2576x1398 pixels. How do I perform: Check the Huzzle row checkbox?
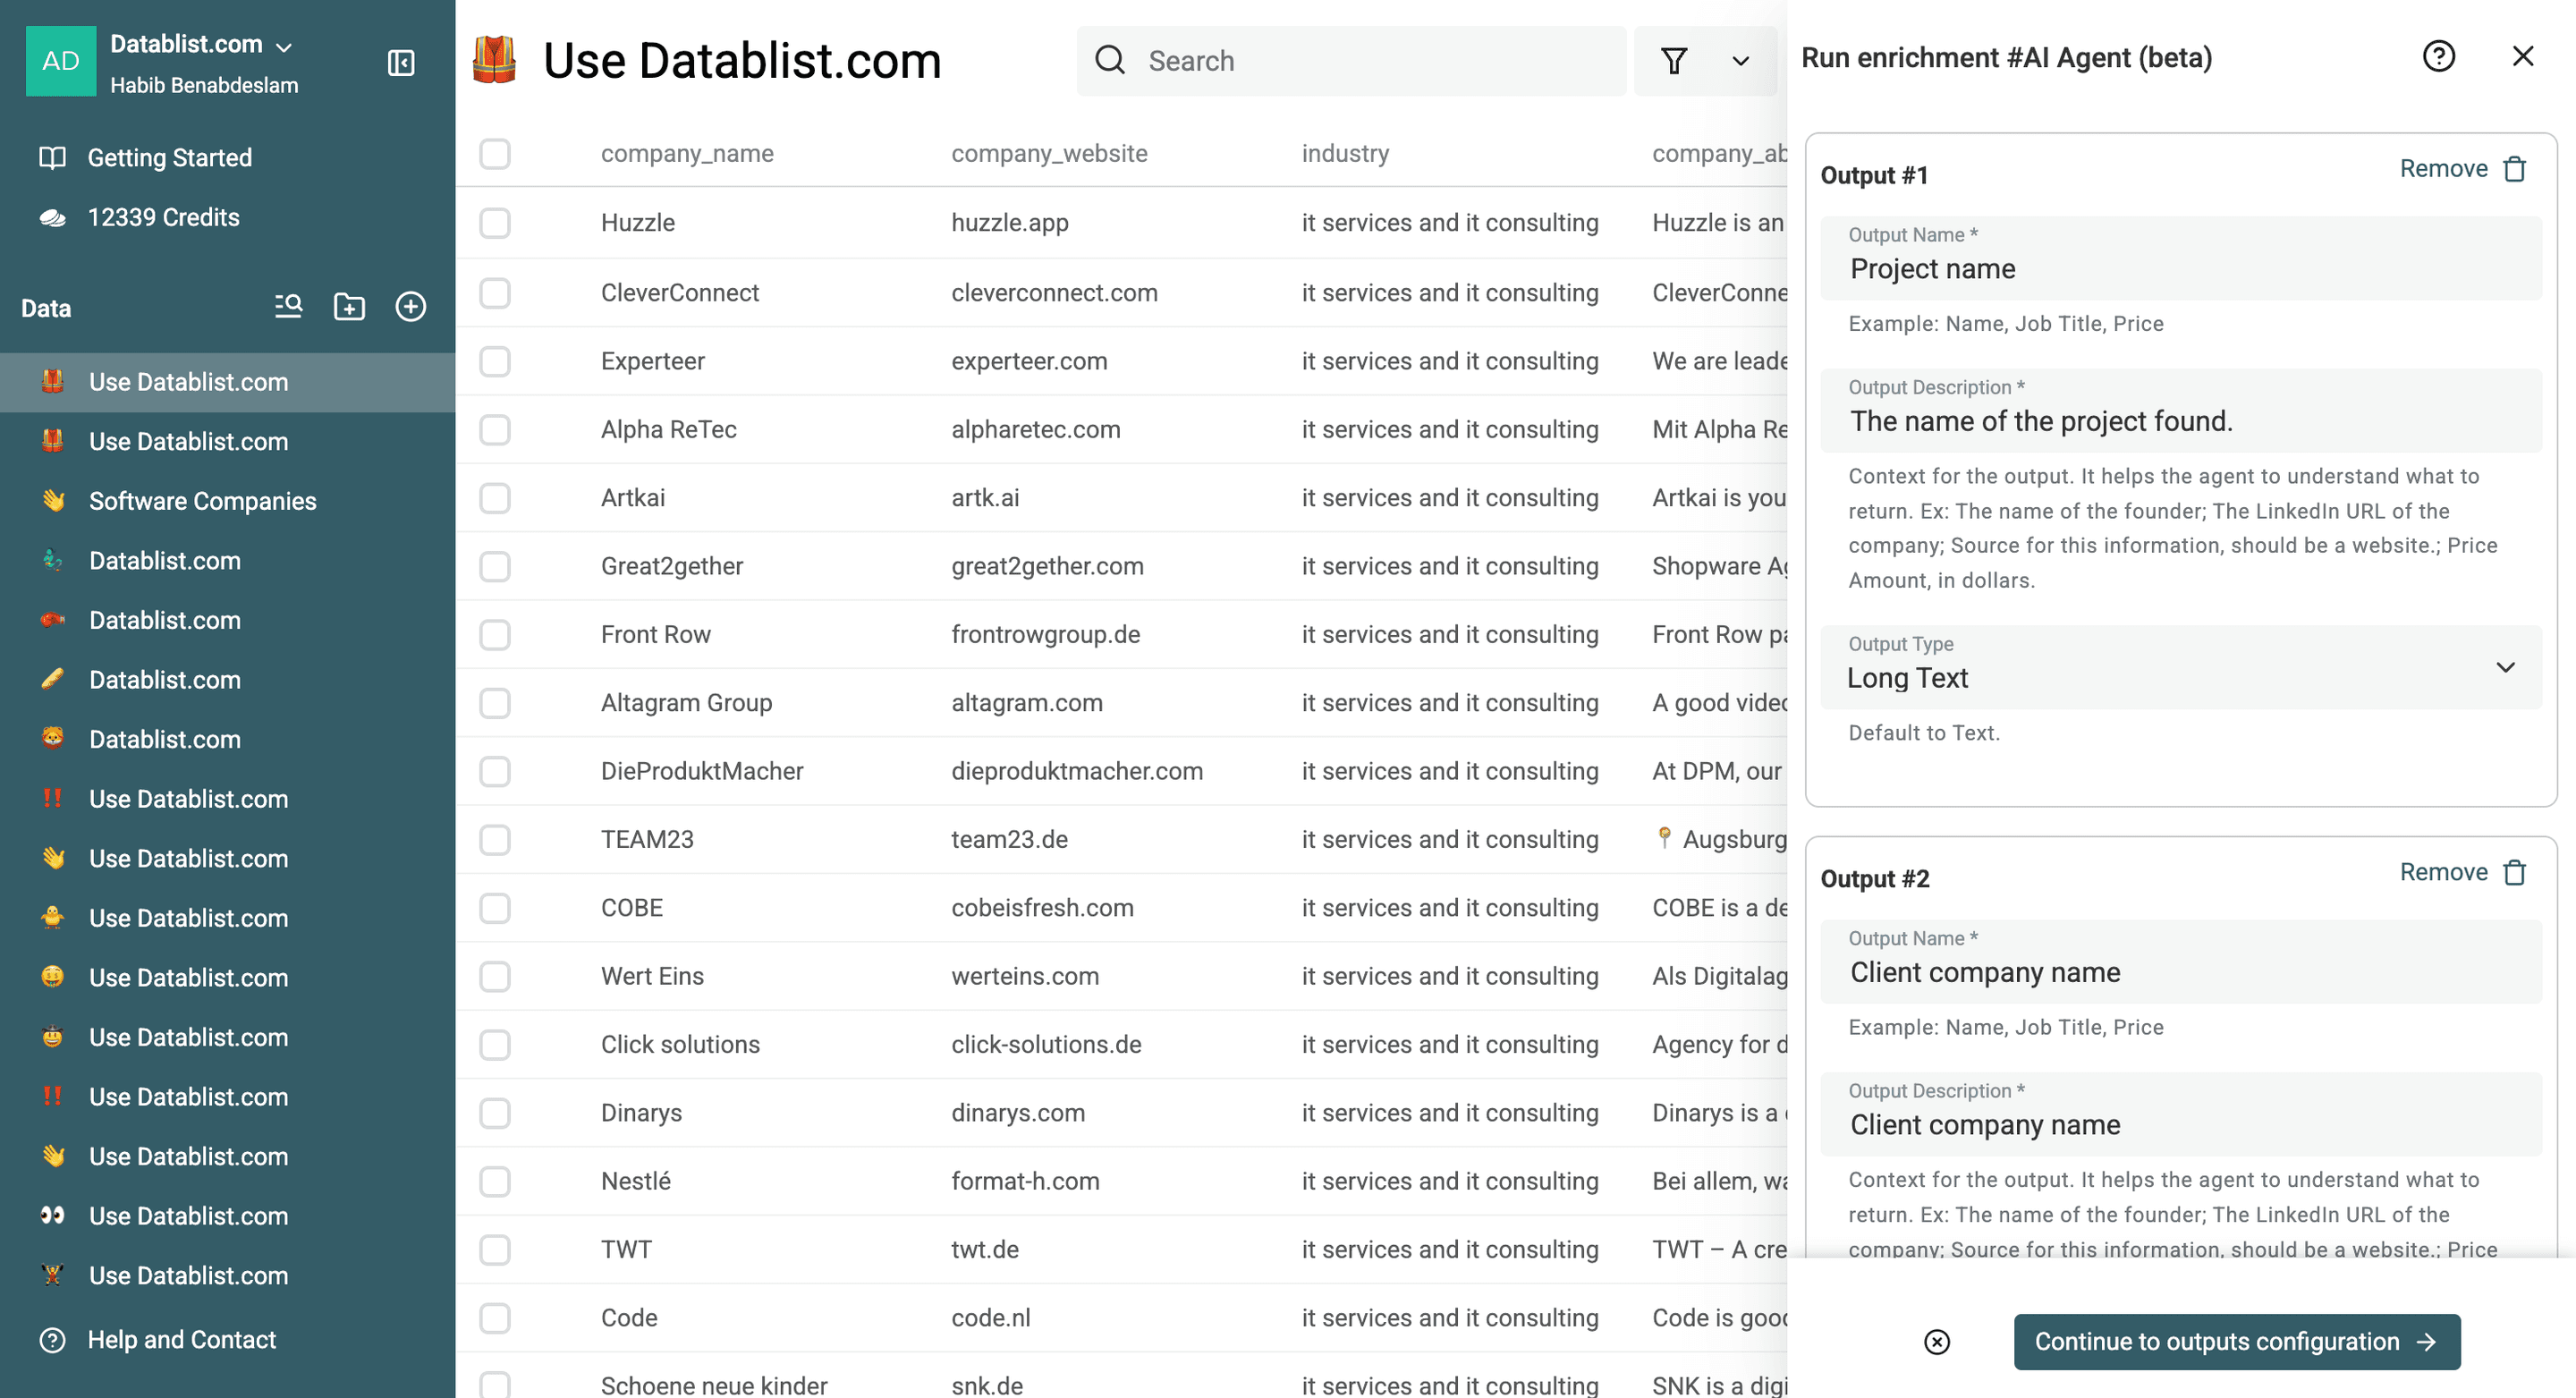tap(495, 223)
